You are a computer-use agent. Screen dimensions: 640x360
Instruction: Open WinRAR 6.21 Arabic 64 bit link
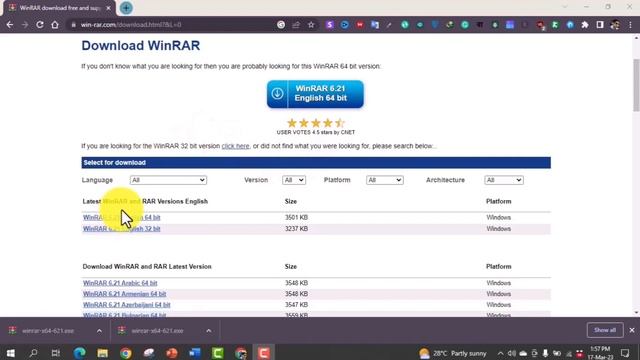pyautogui.click(x=120, y=283)
